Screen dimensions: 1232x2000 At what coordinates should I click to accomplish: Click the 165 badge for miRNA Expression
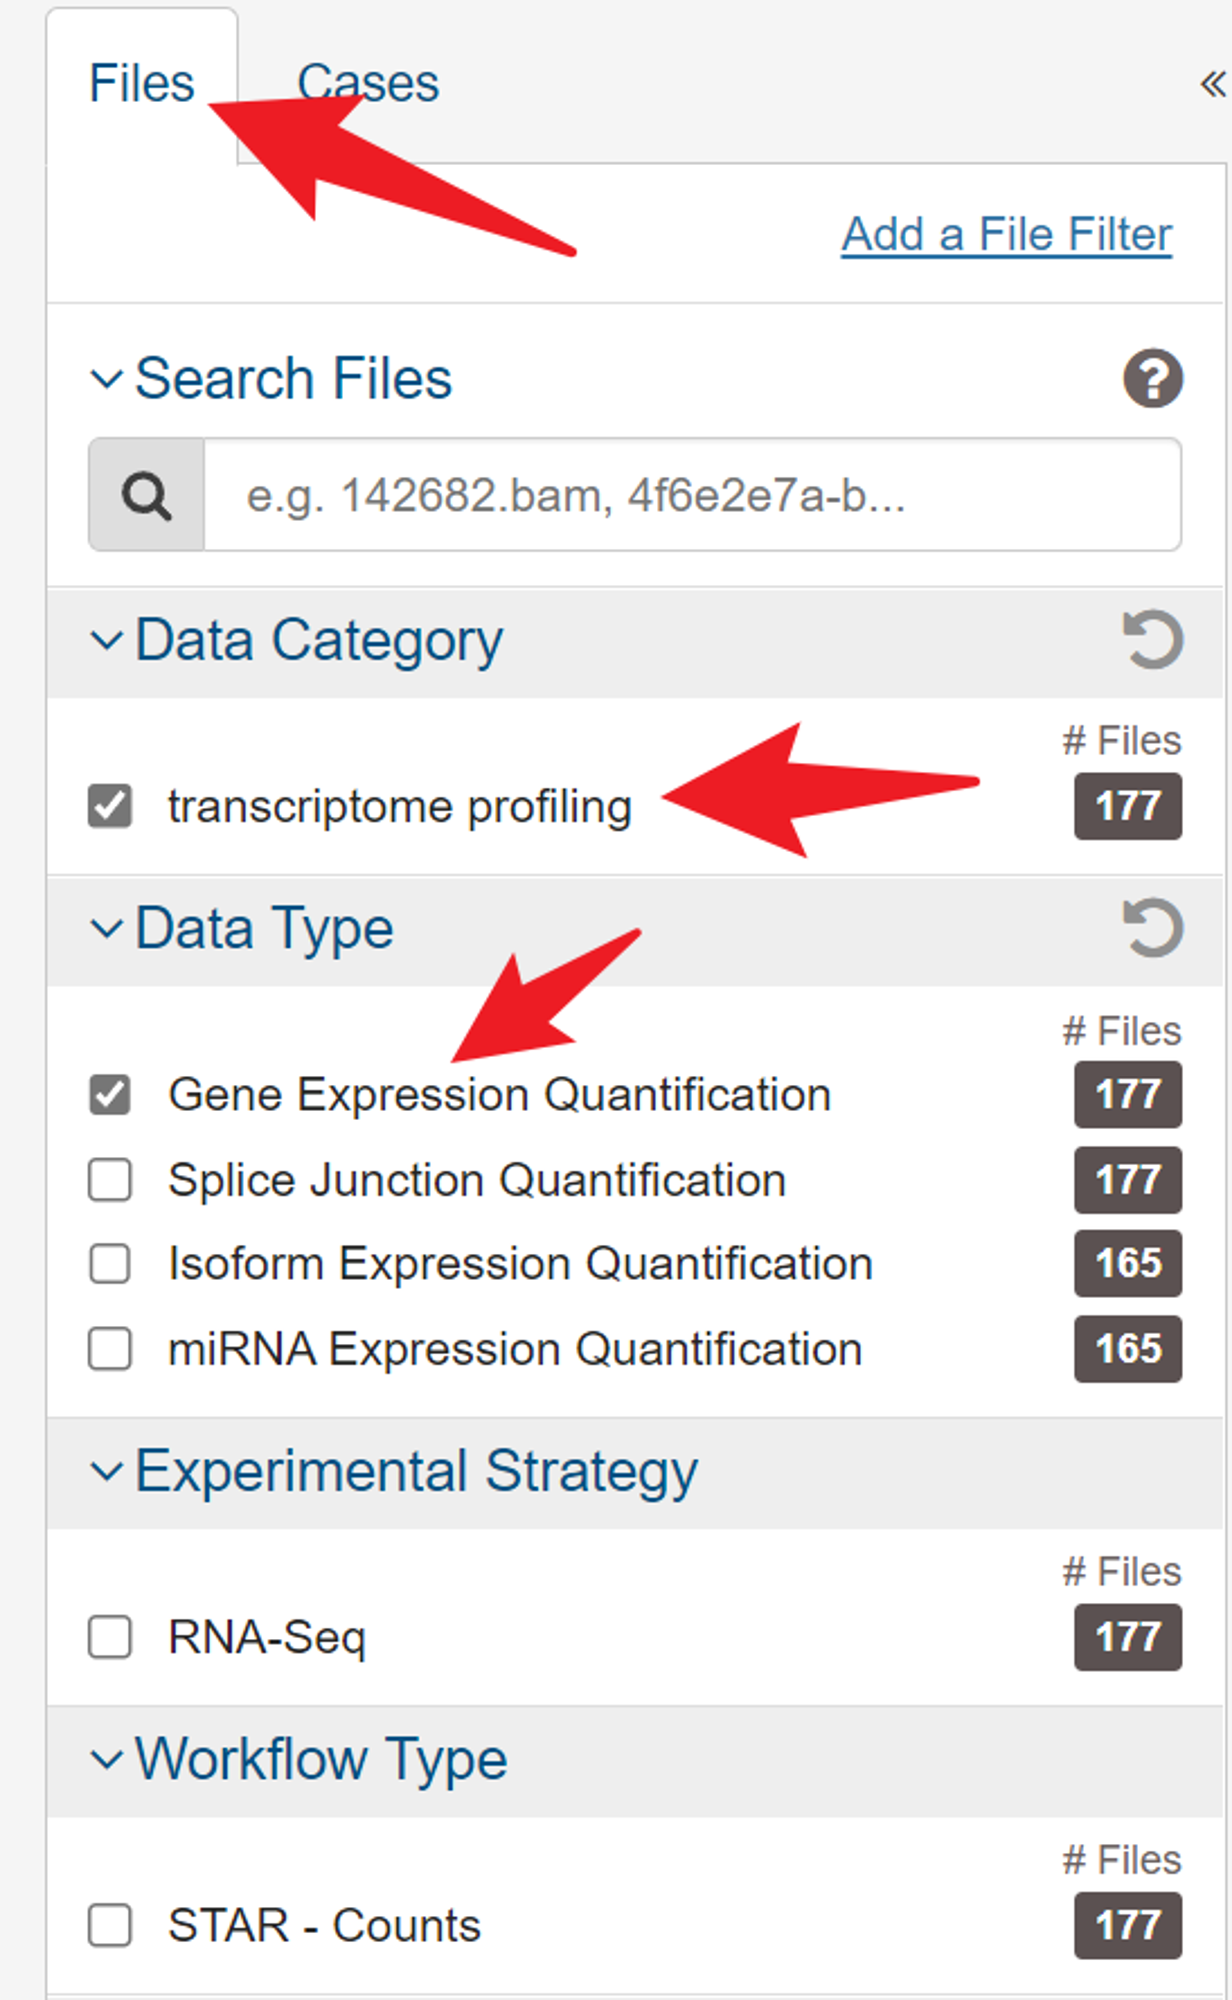tap(1128, 1349)
